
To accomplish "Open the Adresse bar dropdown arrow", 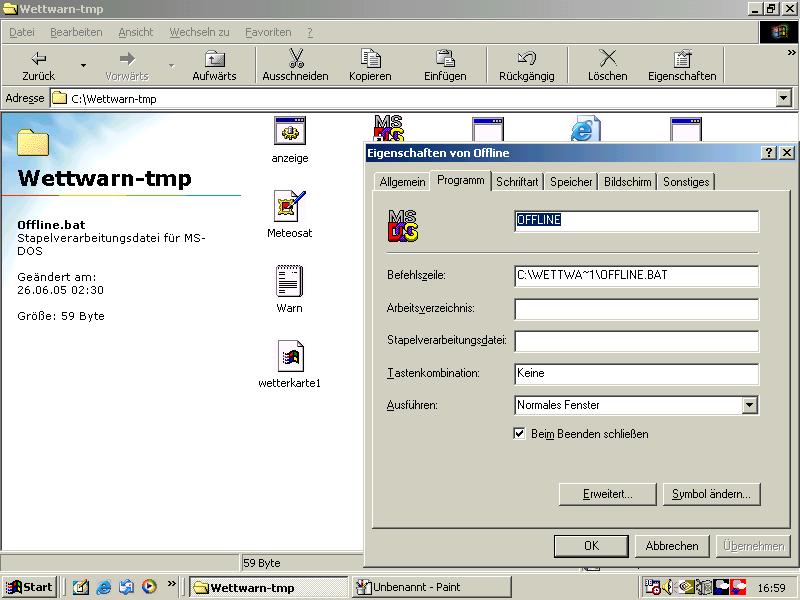I will pos(783,99).
